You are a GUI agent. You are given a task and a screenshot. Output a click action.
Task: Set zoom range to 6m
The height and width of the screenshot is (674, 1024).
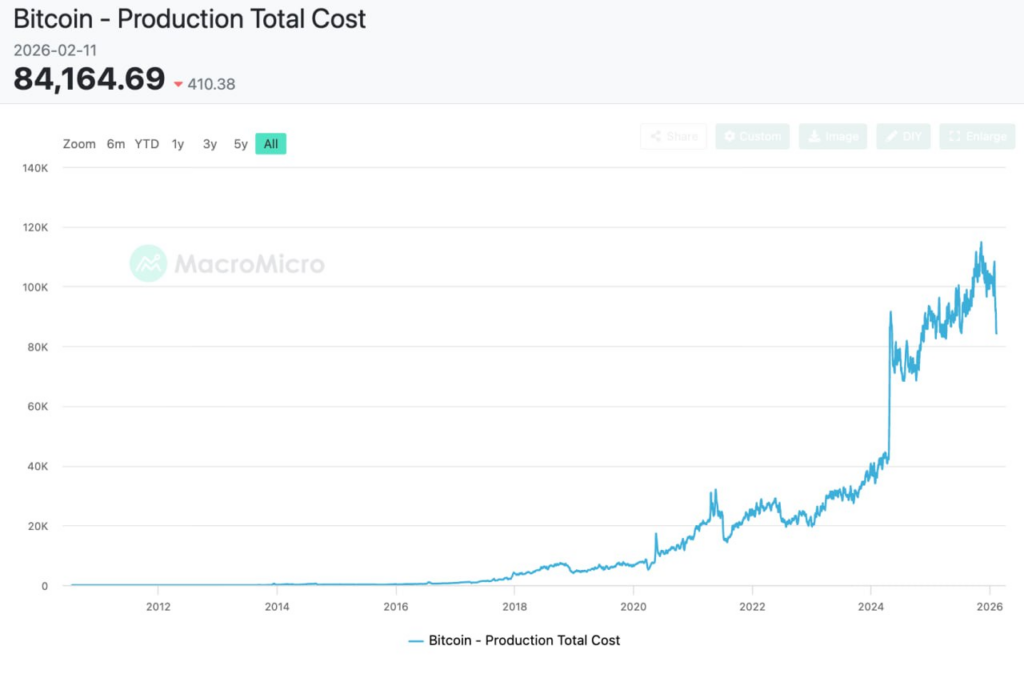116,144
